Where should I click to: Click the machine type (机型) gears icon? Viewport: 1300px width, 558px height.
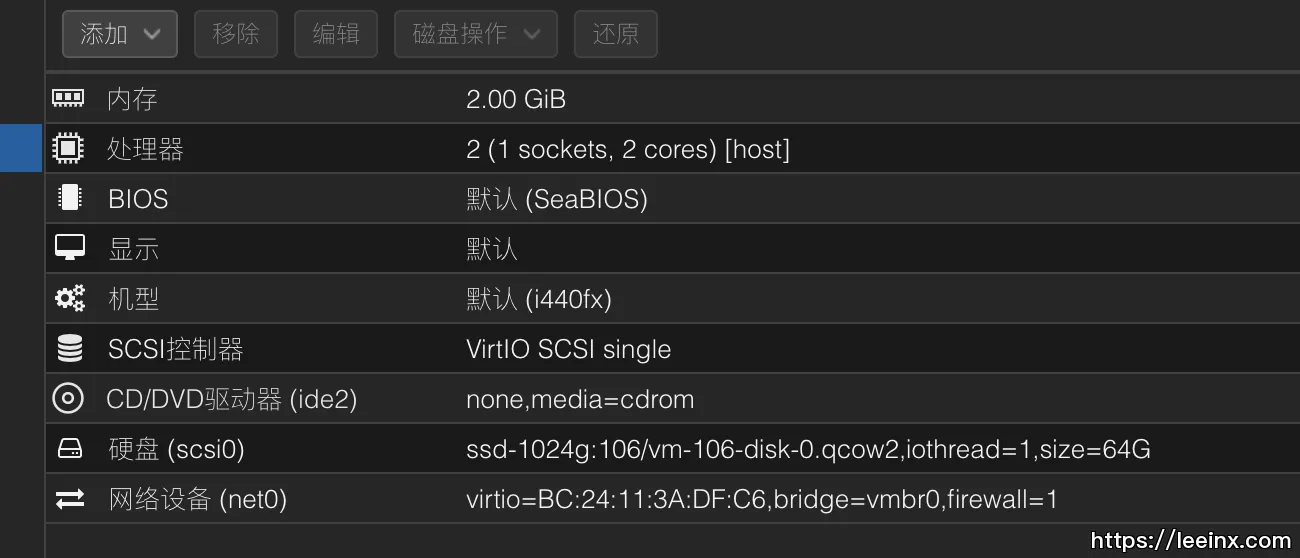click(69, 298)
